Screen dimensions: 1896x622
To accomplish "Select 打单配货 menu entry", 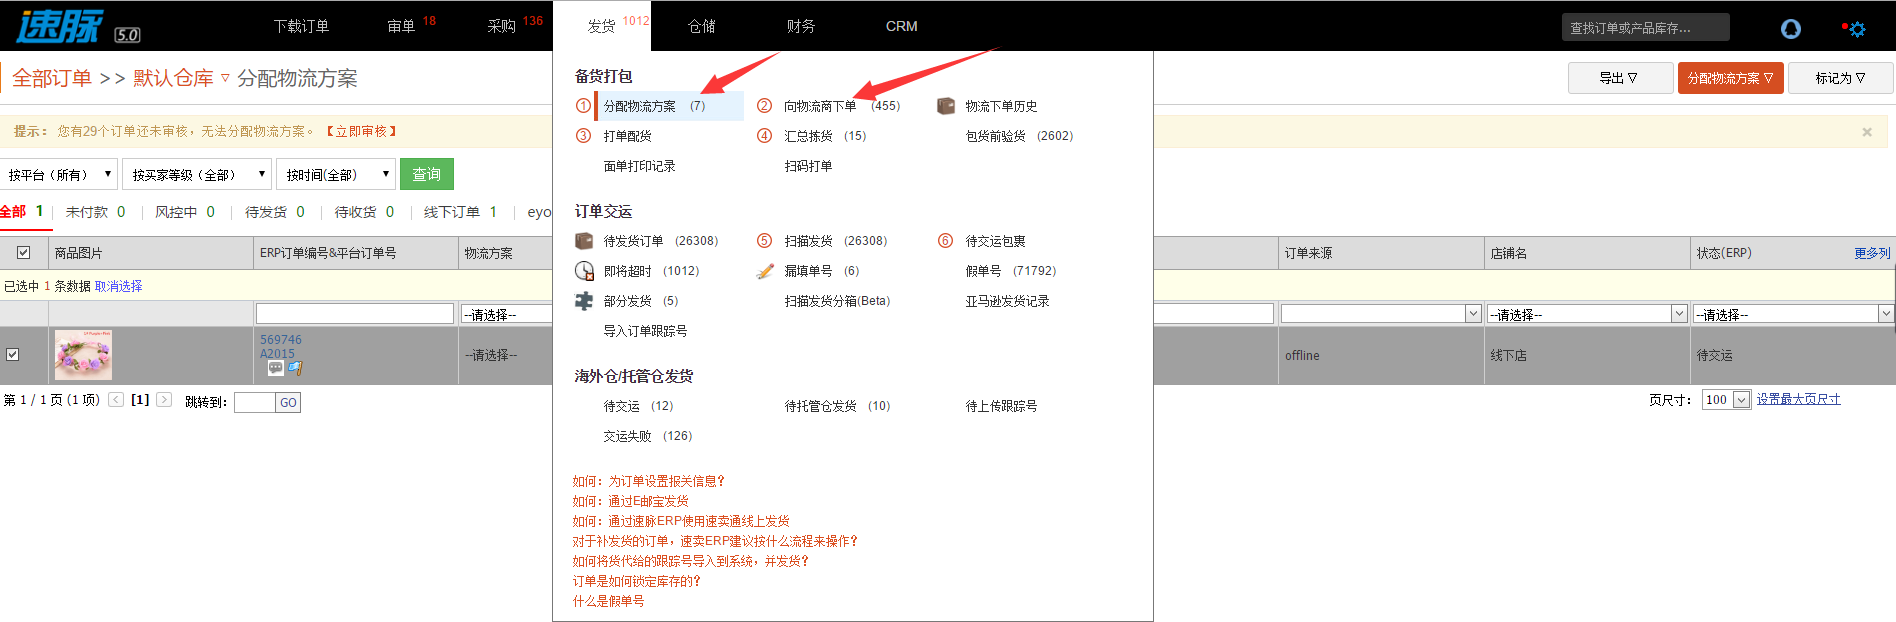I will [627, 136].
